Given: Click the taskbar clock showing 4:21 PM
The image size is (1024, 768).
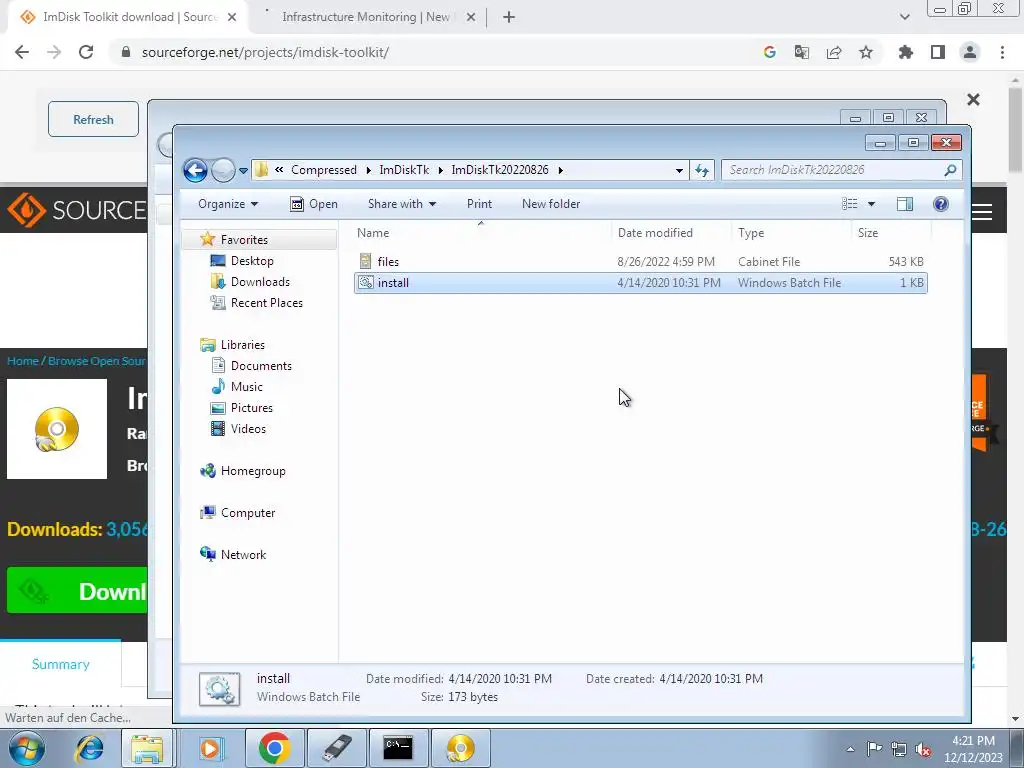Looking at the screenshot, I should click(973, 749).
